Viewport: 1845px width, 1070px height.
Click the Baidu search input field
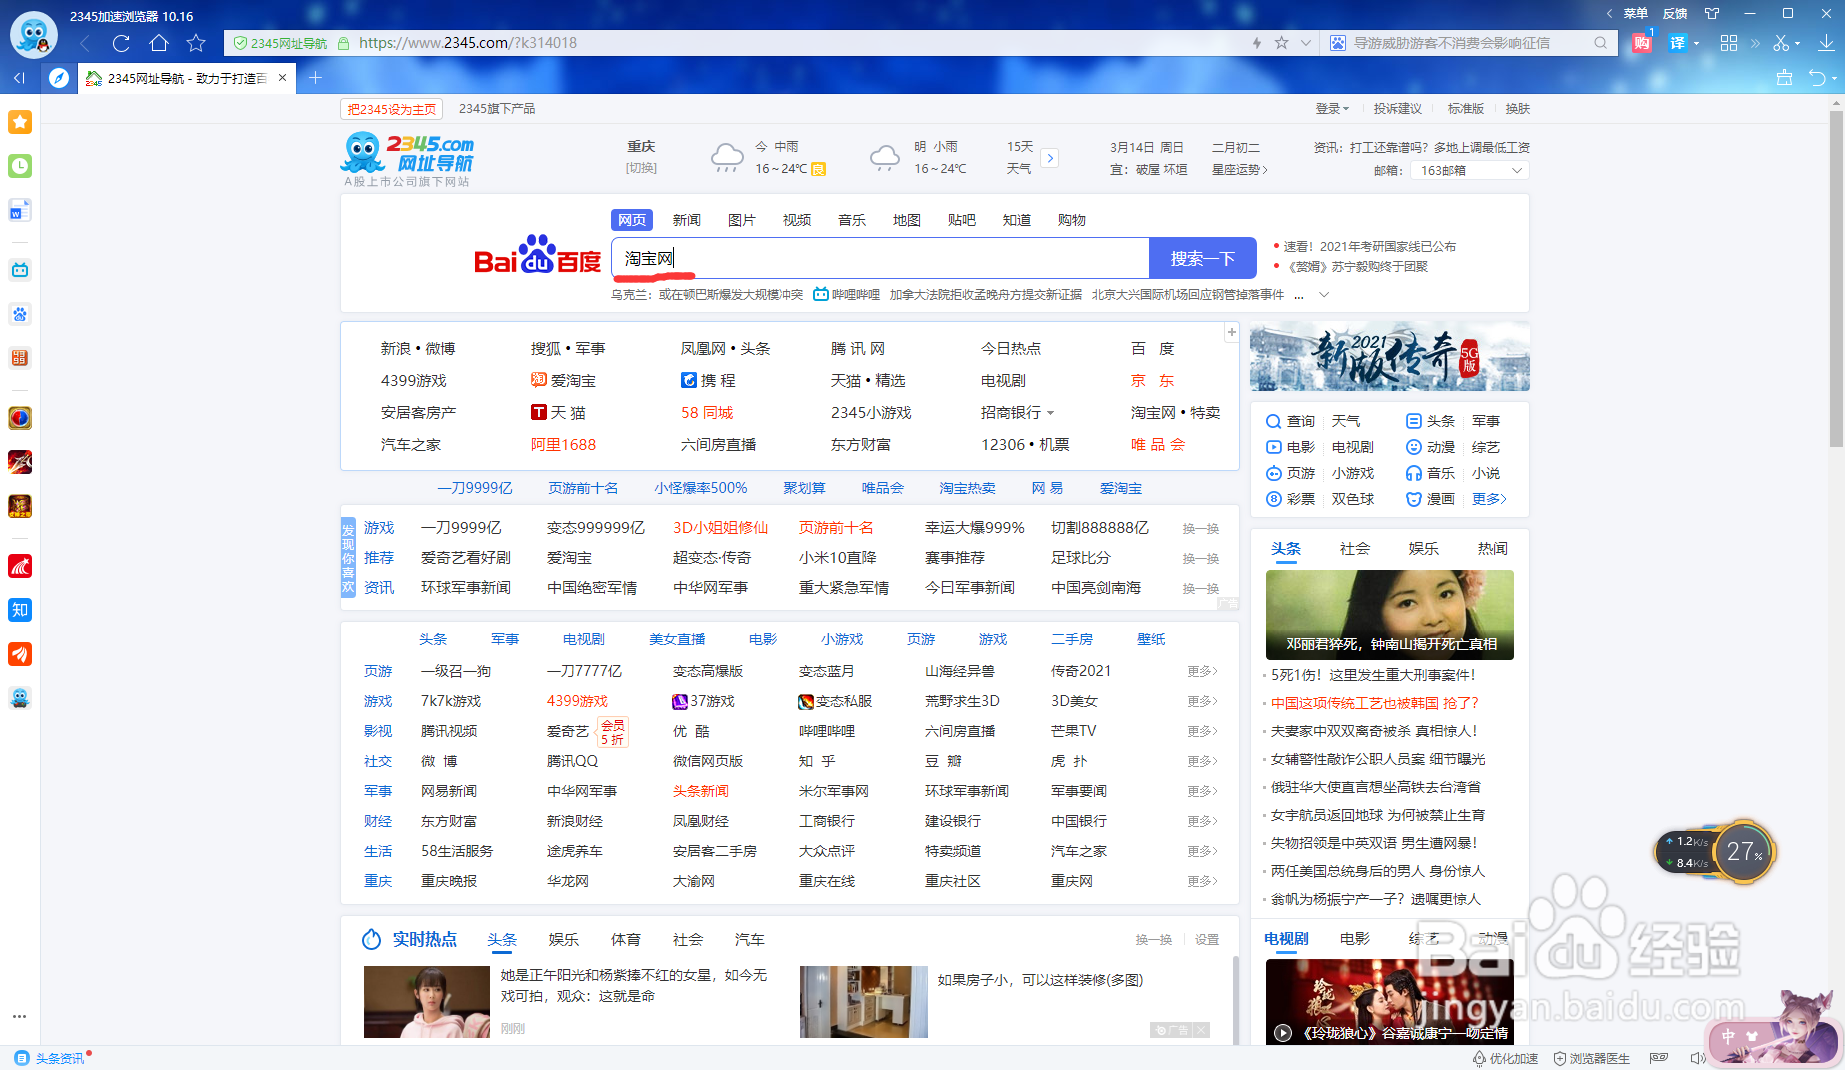[x=880, y=258]
